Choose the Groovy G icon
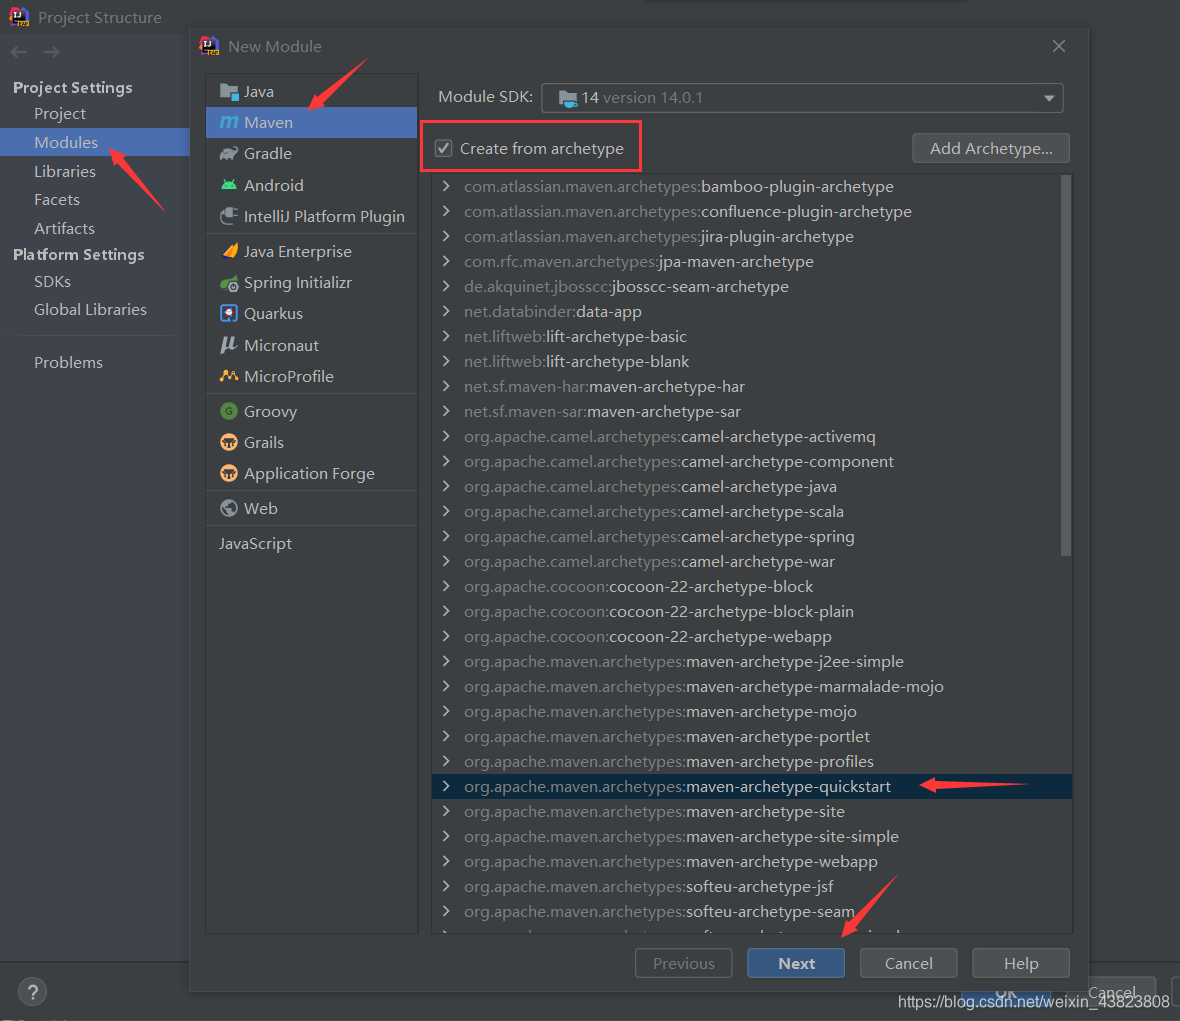The width and height of the screenshot is (1180, 1021). pyautogui.click(x=229, y=411)
